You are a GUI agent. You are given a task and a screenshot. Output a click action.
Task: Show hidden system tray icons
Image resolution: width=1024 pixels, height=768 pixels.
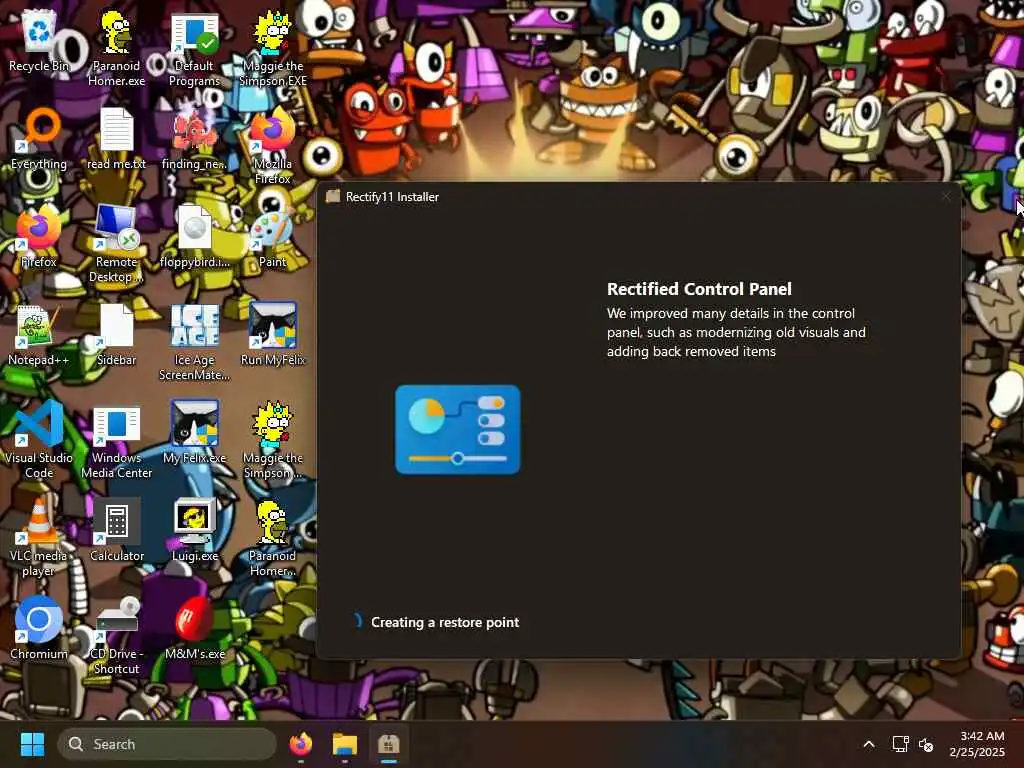[x=869, y=744]
